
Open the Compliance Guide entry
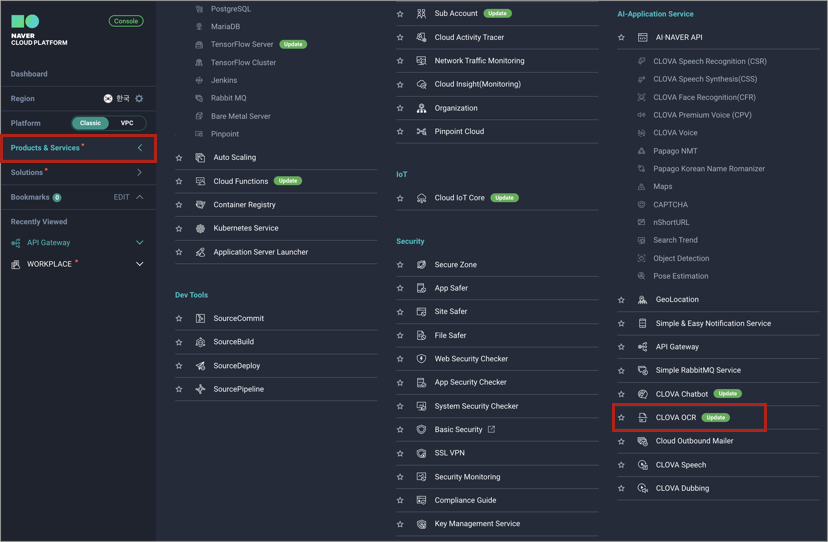click(465, 500)
